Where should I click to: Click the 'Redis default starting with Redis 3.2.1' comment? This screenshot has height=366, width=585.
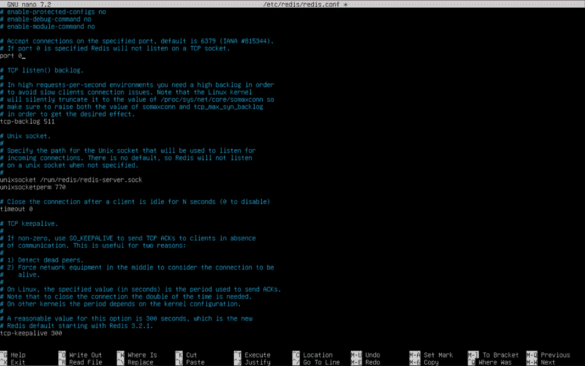click(76, 326)
